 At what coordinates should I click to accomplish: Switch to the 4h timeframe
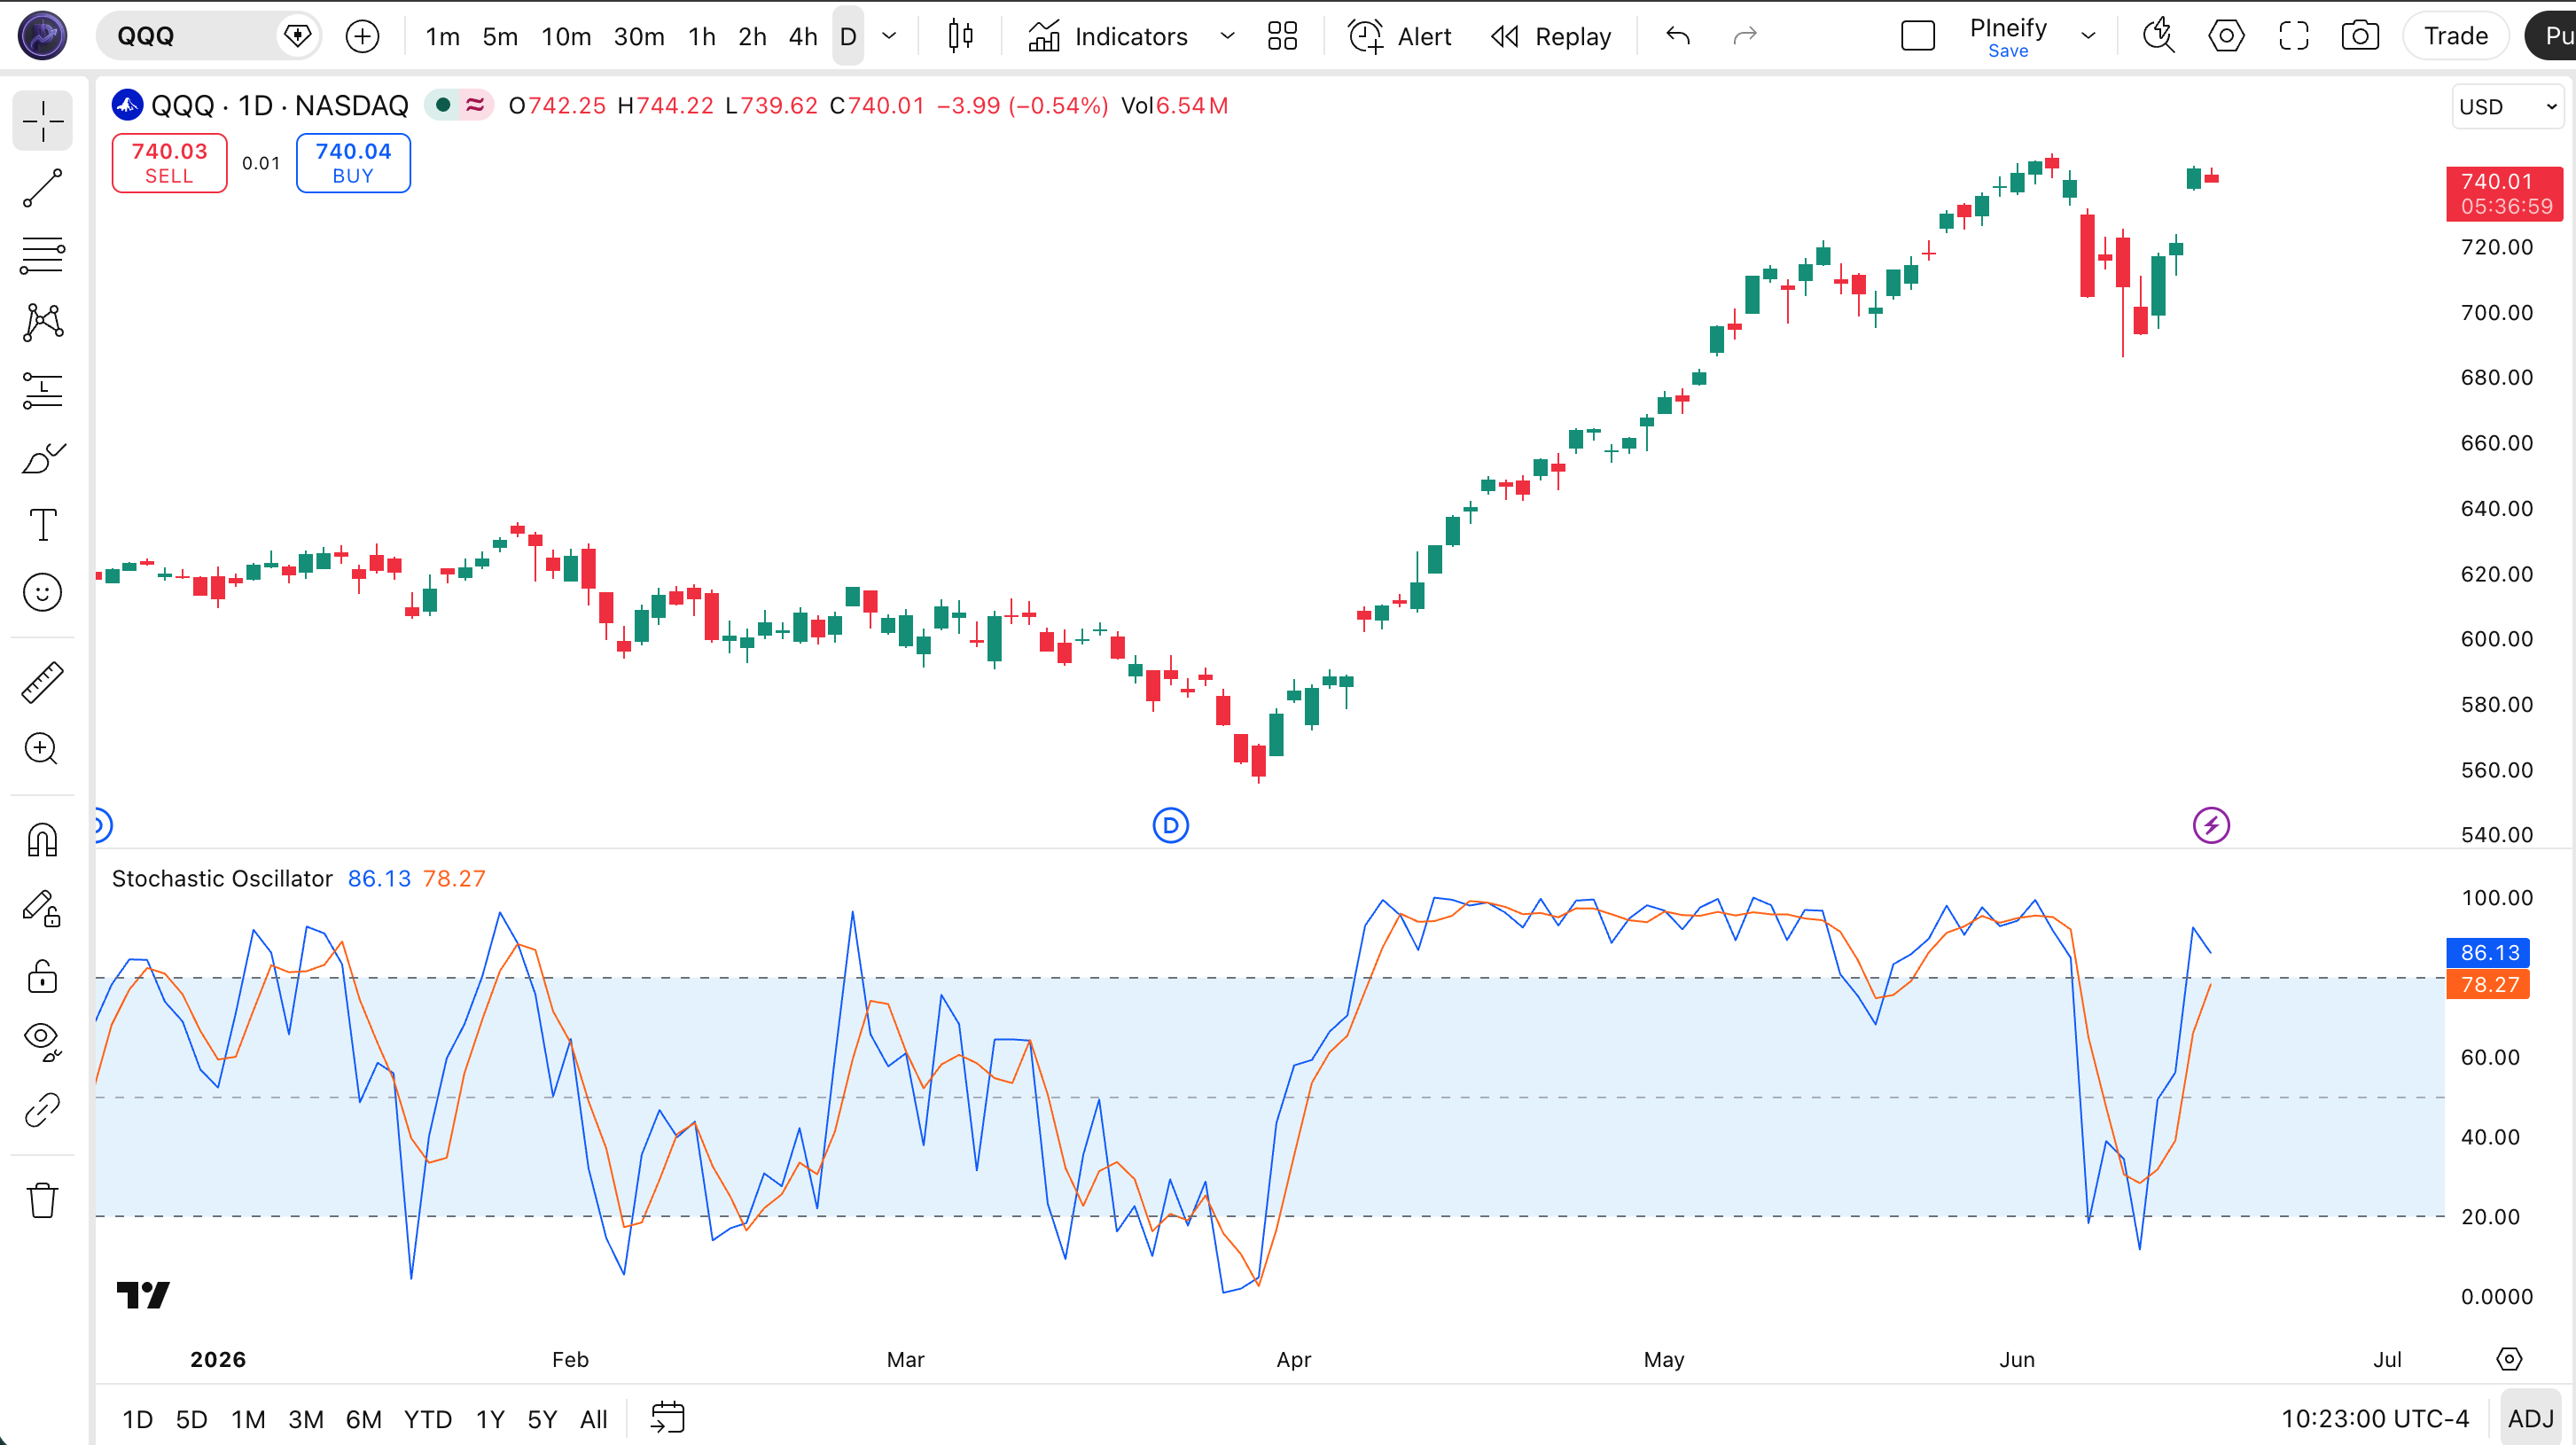pyautogui.click(x=803, y=36)
